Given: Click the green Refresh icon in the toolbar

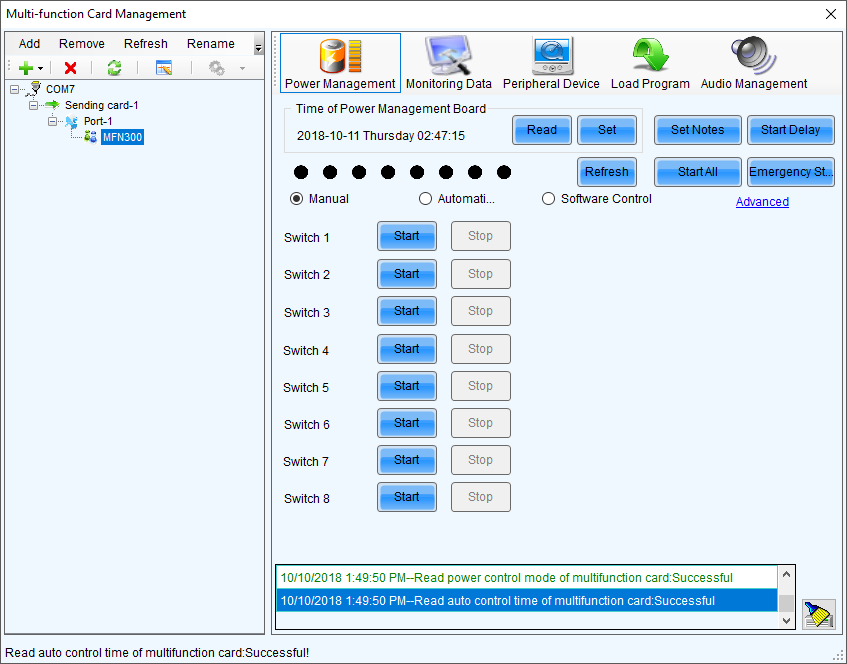Looking at the screenshot, I should coord(114,68).
